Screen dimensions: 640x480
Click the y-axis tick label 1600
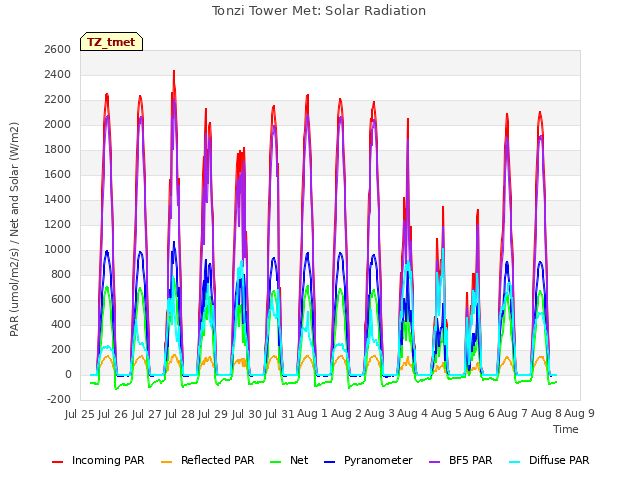[58, 175]
